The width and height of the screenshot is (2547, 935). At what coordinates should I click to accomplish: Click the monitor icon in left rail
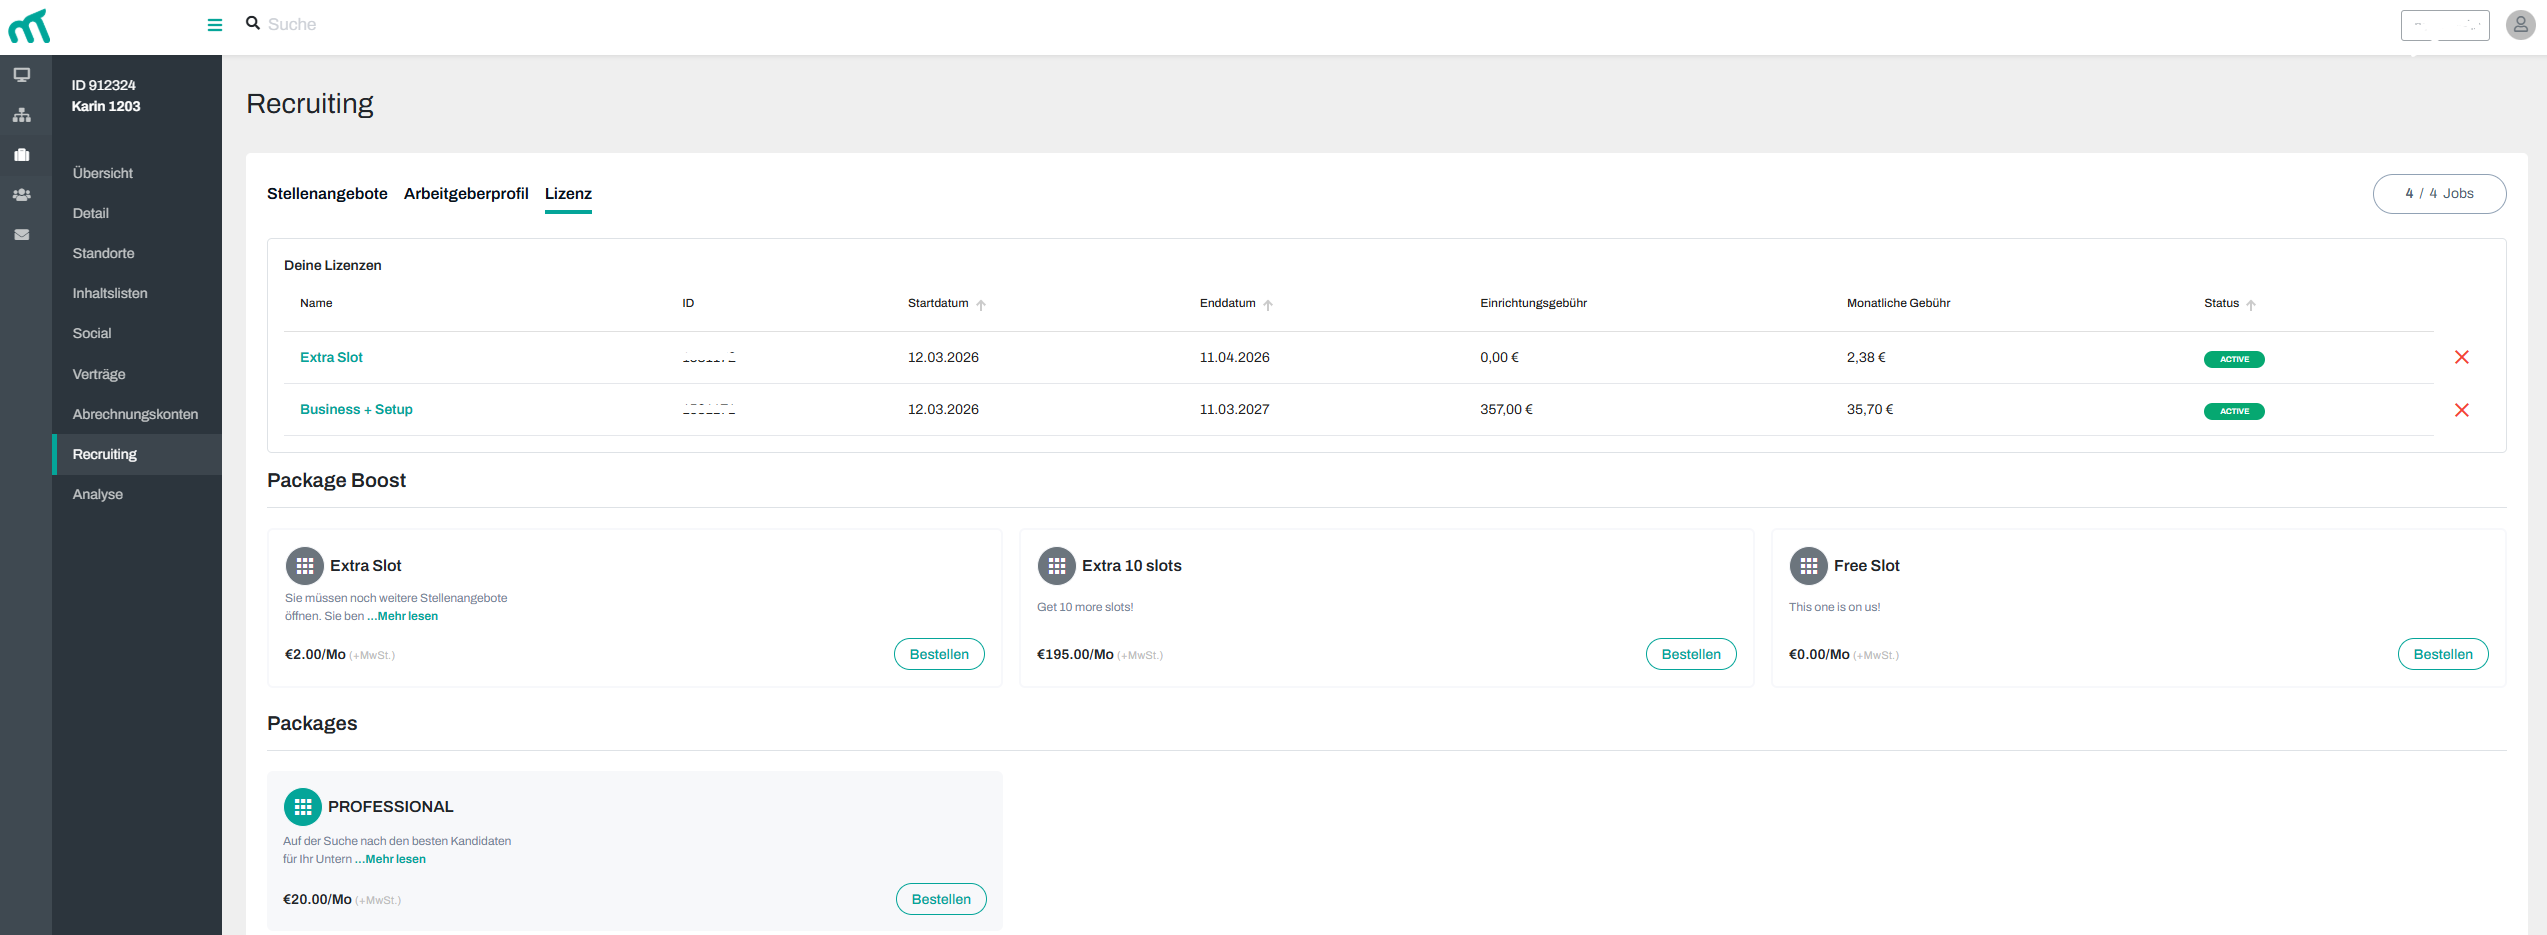(x=22, y=75)
